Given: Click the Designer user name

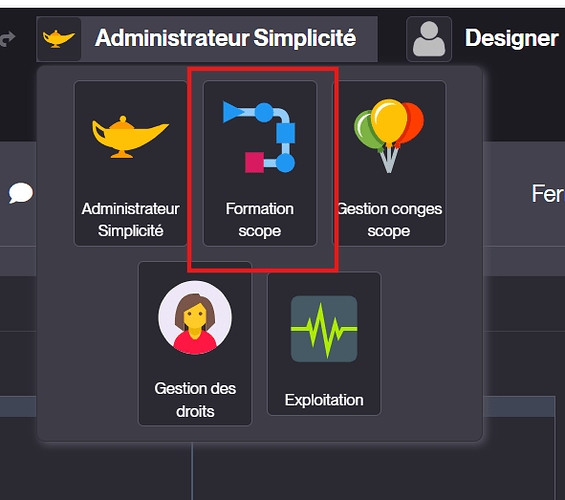Looking at the screenshot, I should [x=512, y=38].
